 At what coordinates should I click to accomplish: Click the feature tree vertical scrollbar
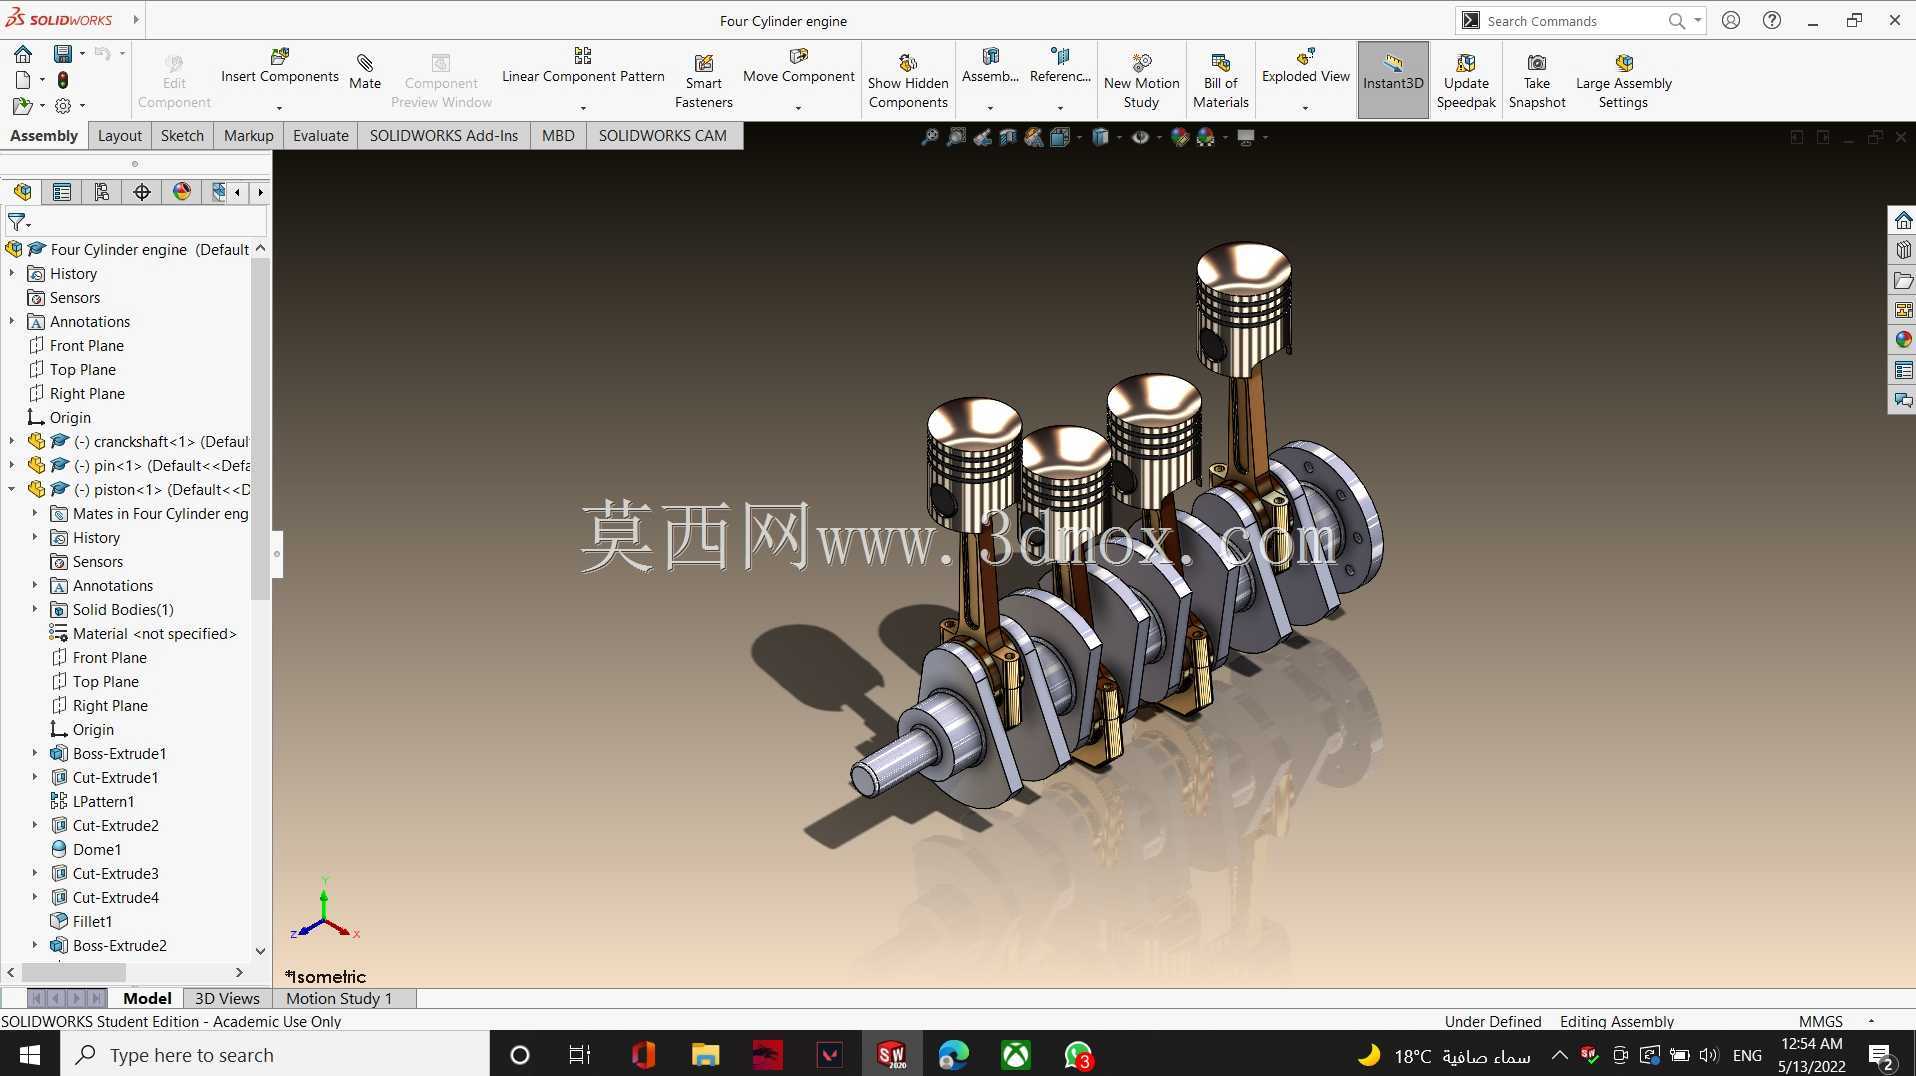[261, 428]
